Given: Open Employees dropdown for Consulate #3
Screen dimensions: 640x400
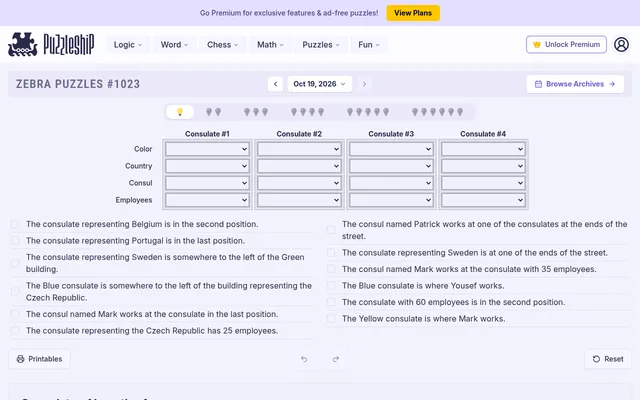Looking at the screenshot, I should tap(391, 200).
